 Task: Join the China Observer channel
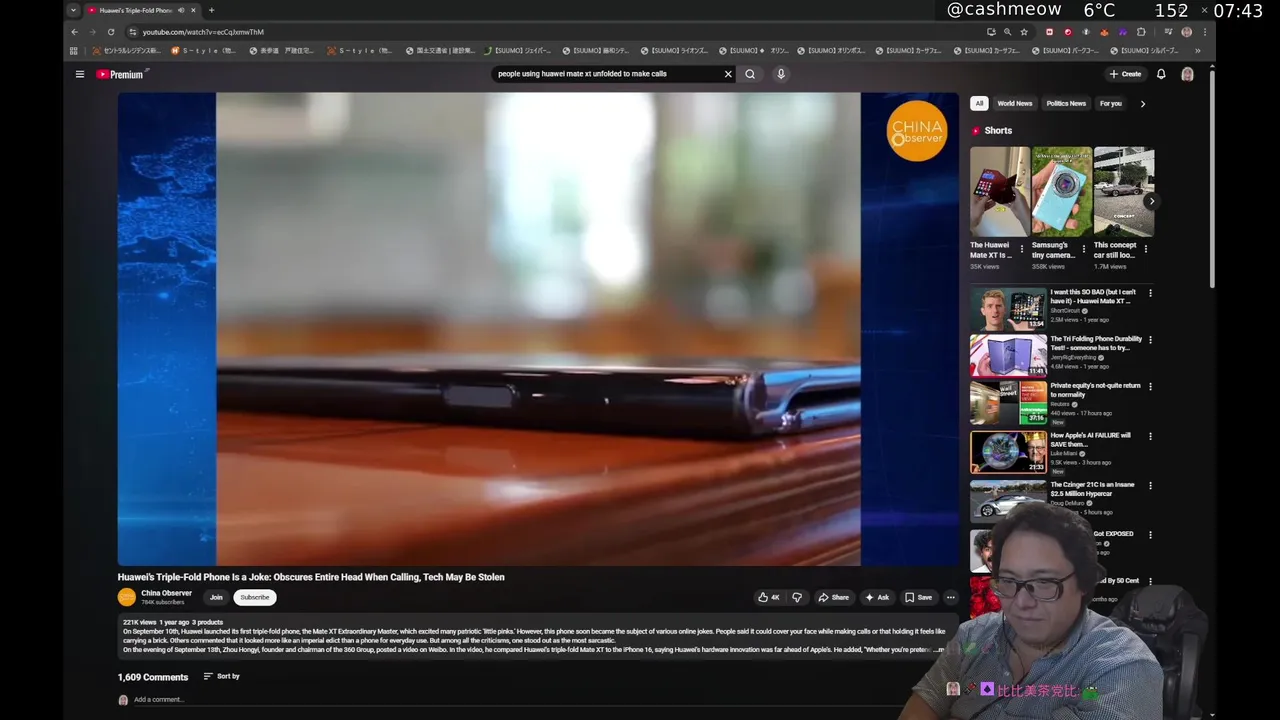(216, 597)
